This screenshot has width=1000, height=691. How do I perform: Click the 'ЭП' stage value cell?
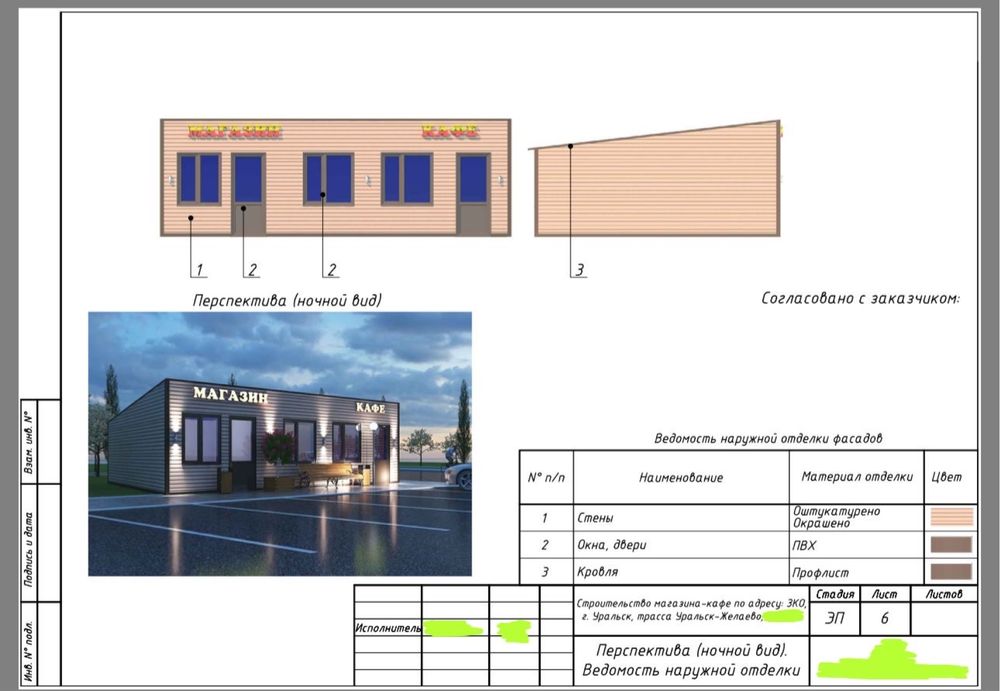[x=835, y=618]
